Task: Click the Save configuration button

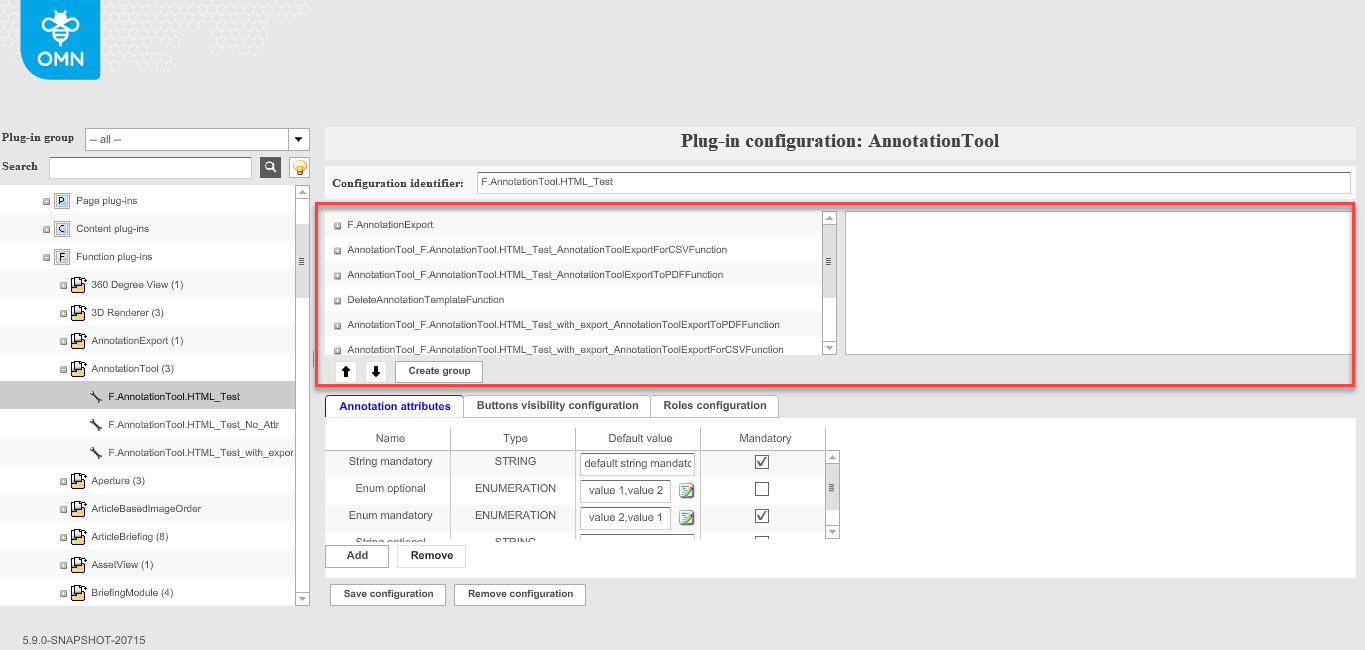Action: (x=387, y=594)
